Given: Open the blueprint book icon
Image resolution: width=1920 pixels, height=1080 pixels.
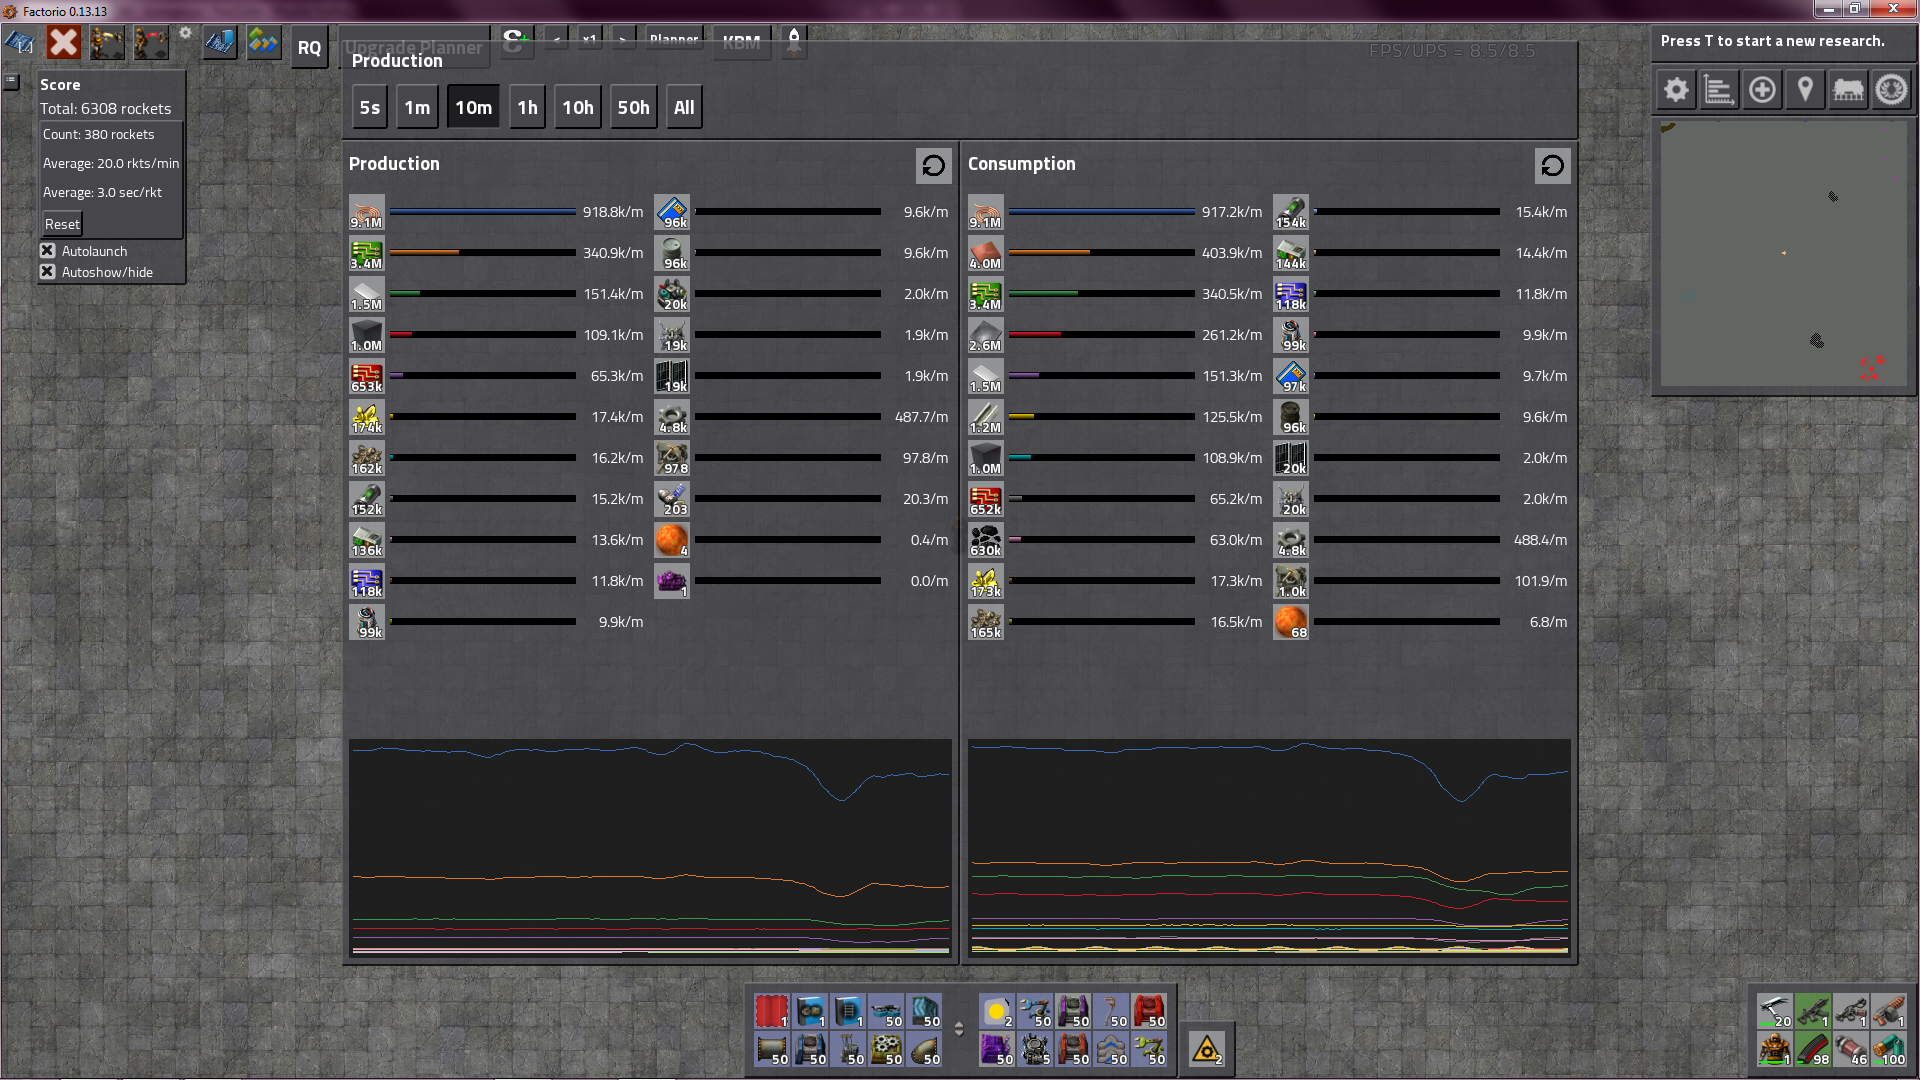Looking at the screenshot, I should 219,43.
